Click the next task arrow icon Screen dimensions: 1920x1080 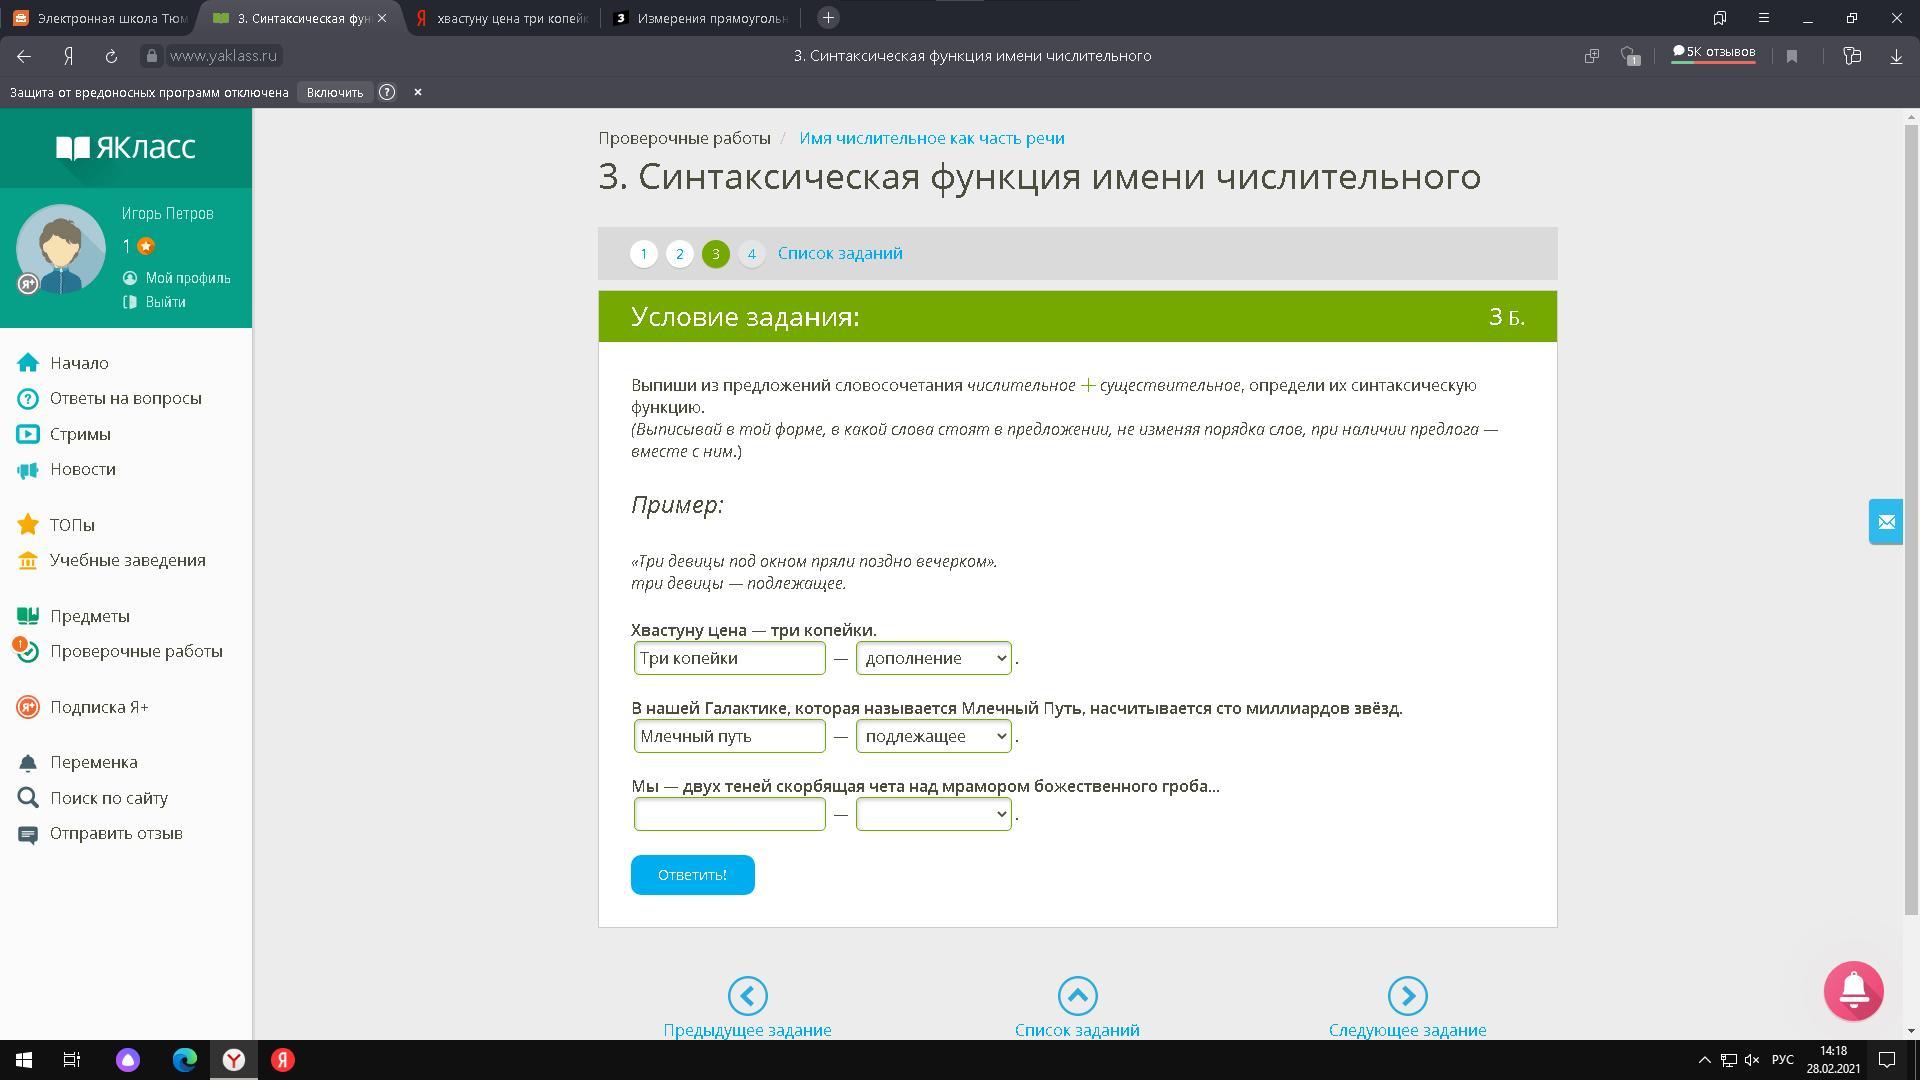pos(1407,995)
